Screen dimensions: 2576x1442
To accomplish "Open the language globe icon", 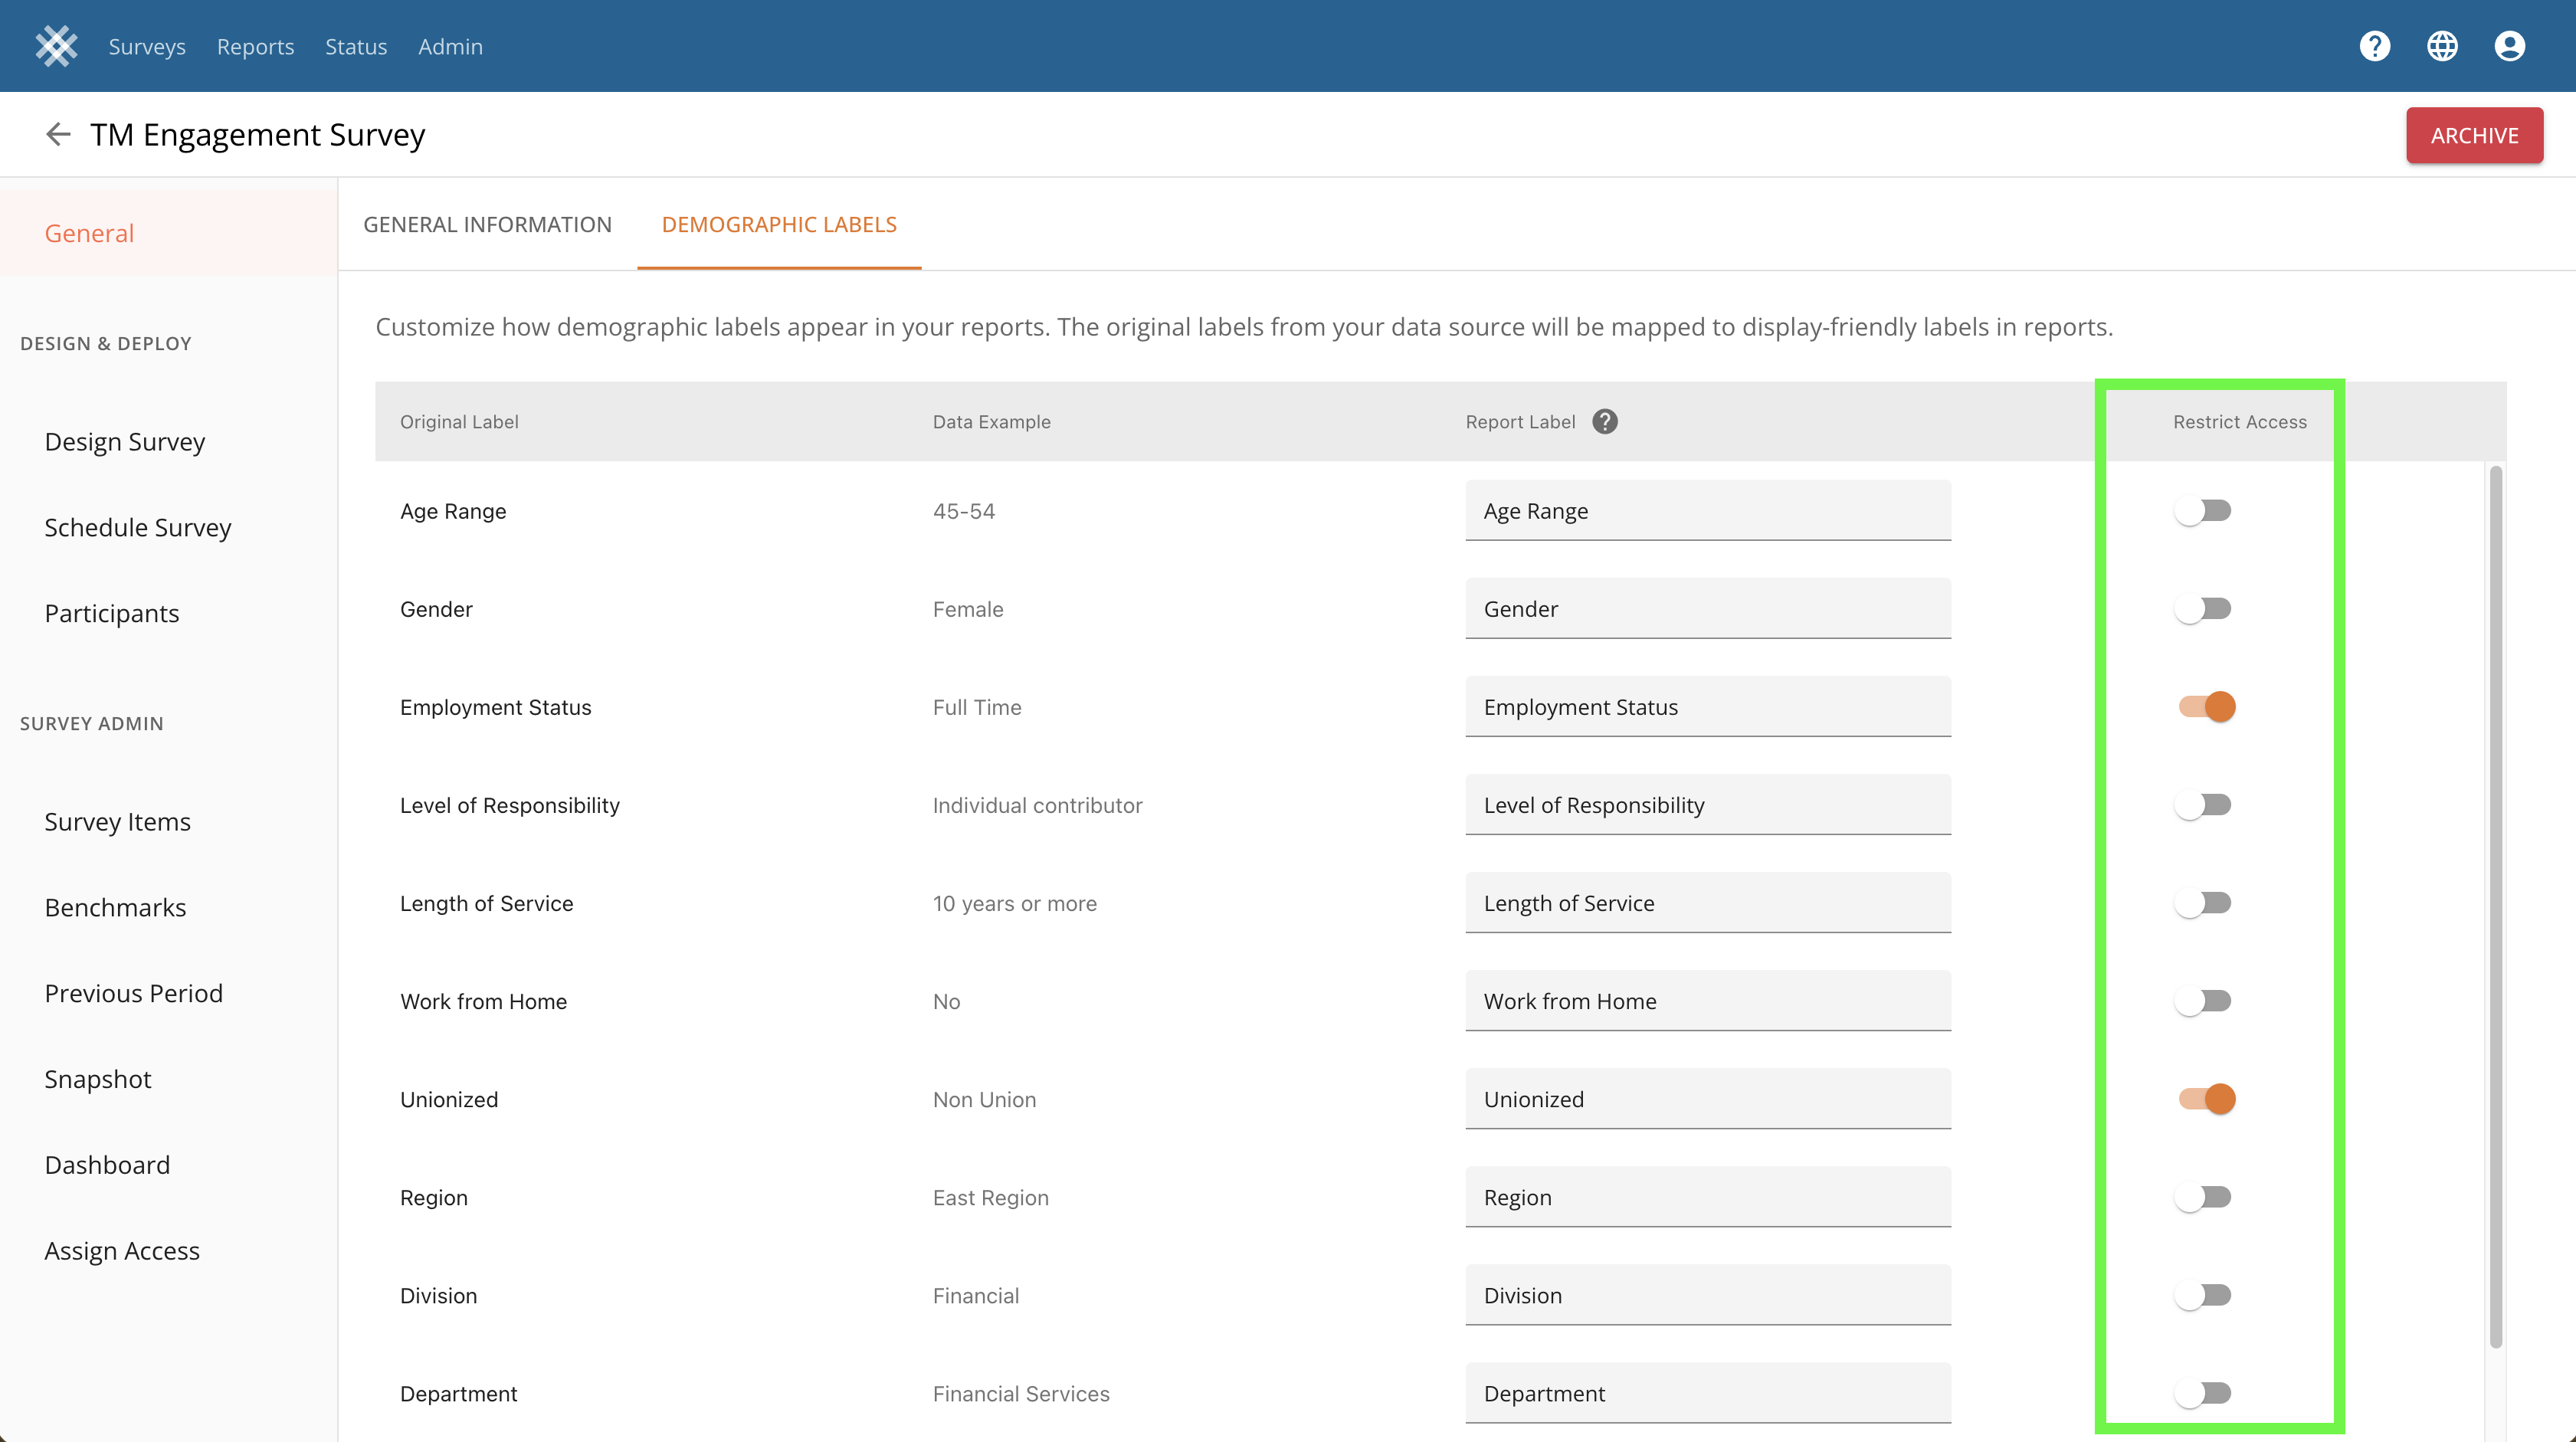I will [2442, 46].
